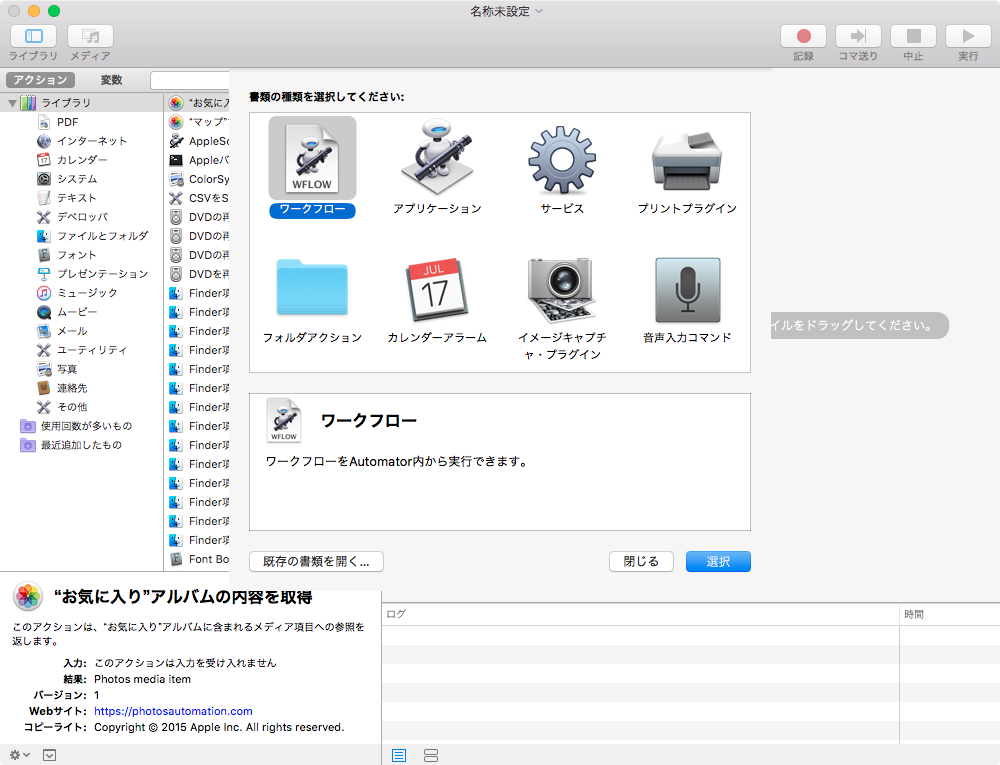The width and height of the screenshot is (1000, 765).
Task: Select the サービス gear icon
Action: [562, 159]
